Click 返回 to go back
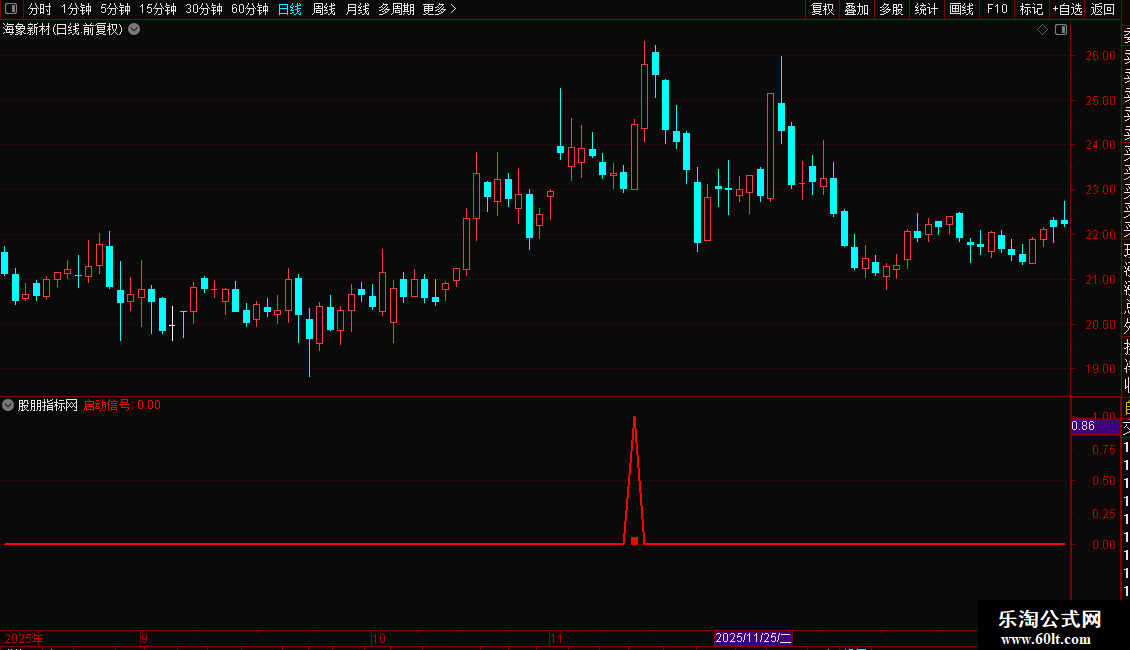 [1103, 9]
